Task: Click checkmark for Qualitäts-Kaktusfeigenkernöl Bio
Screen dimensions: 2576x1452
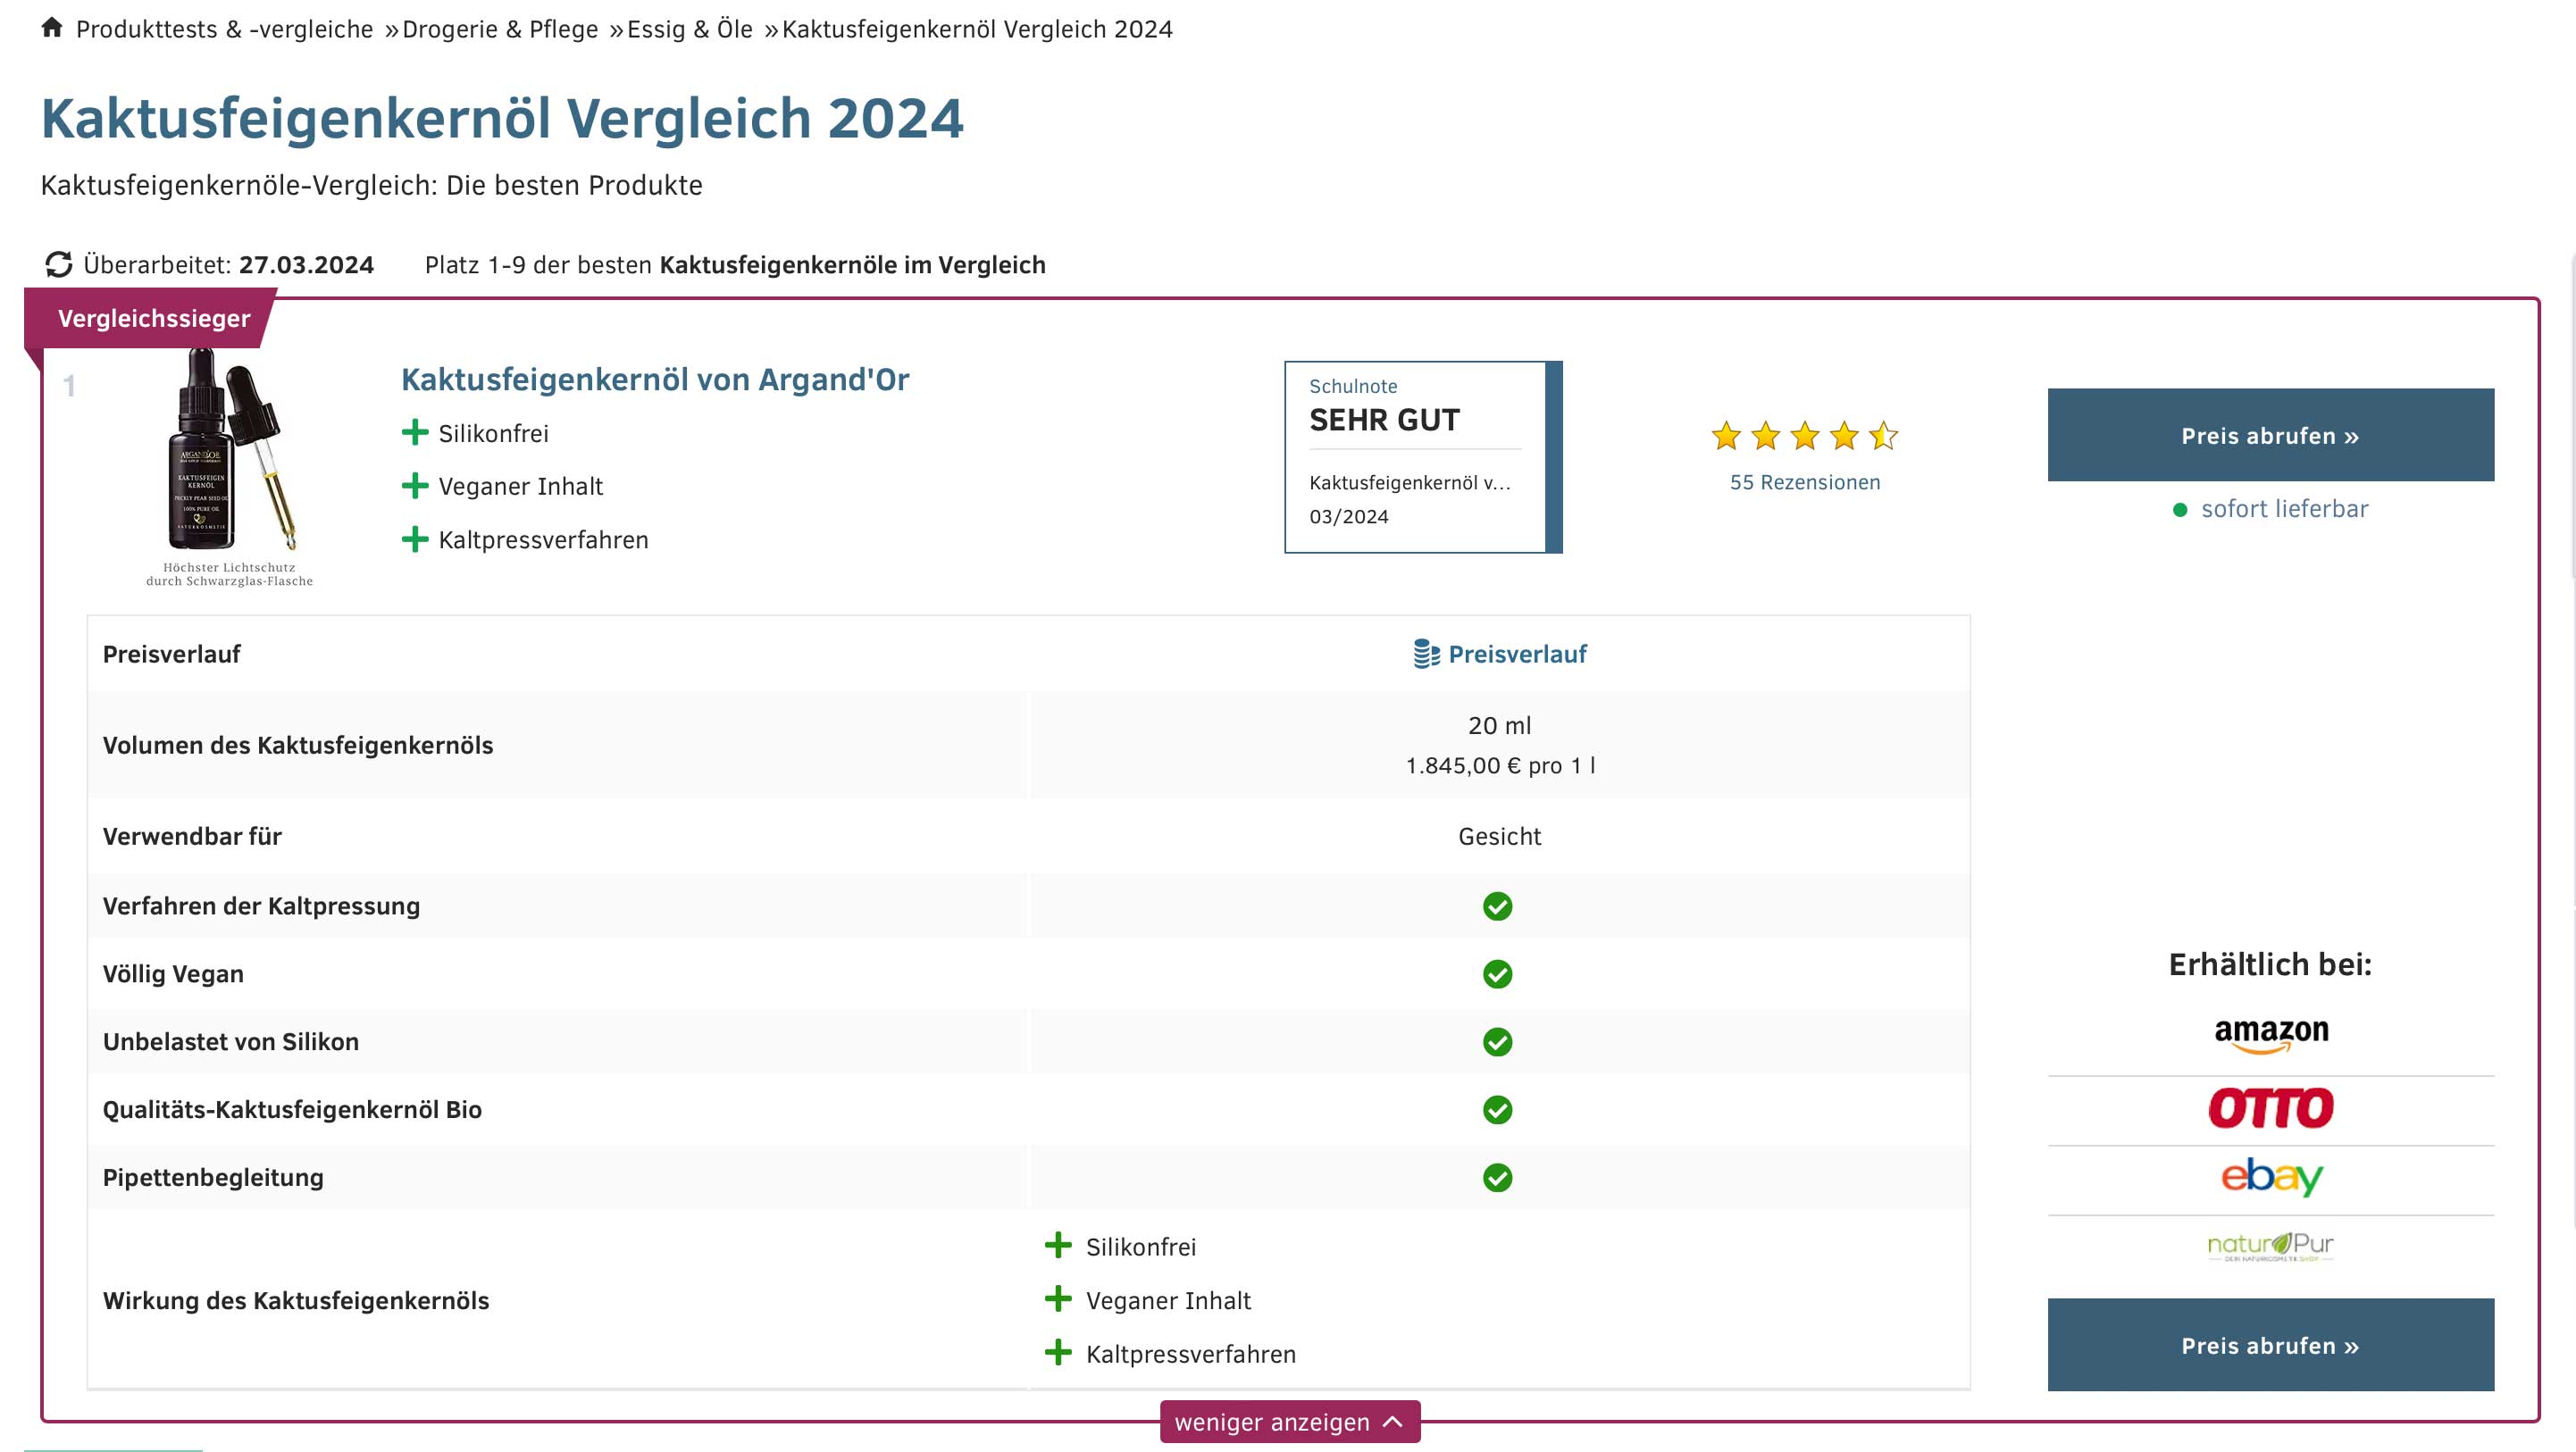Action: (1497, 1110)
